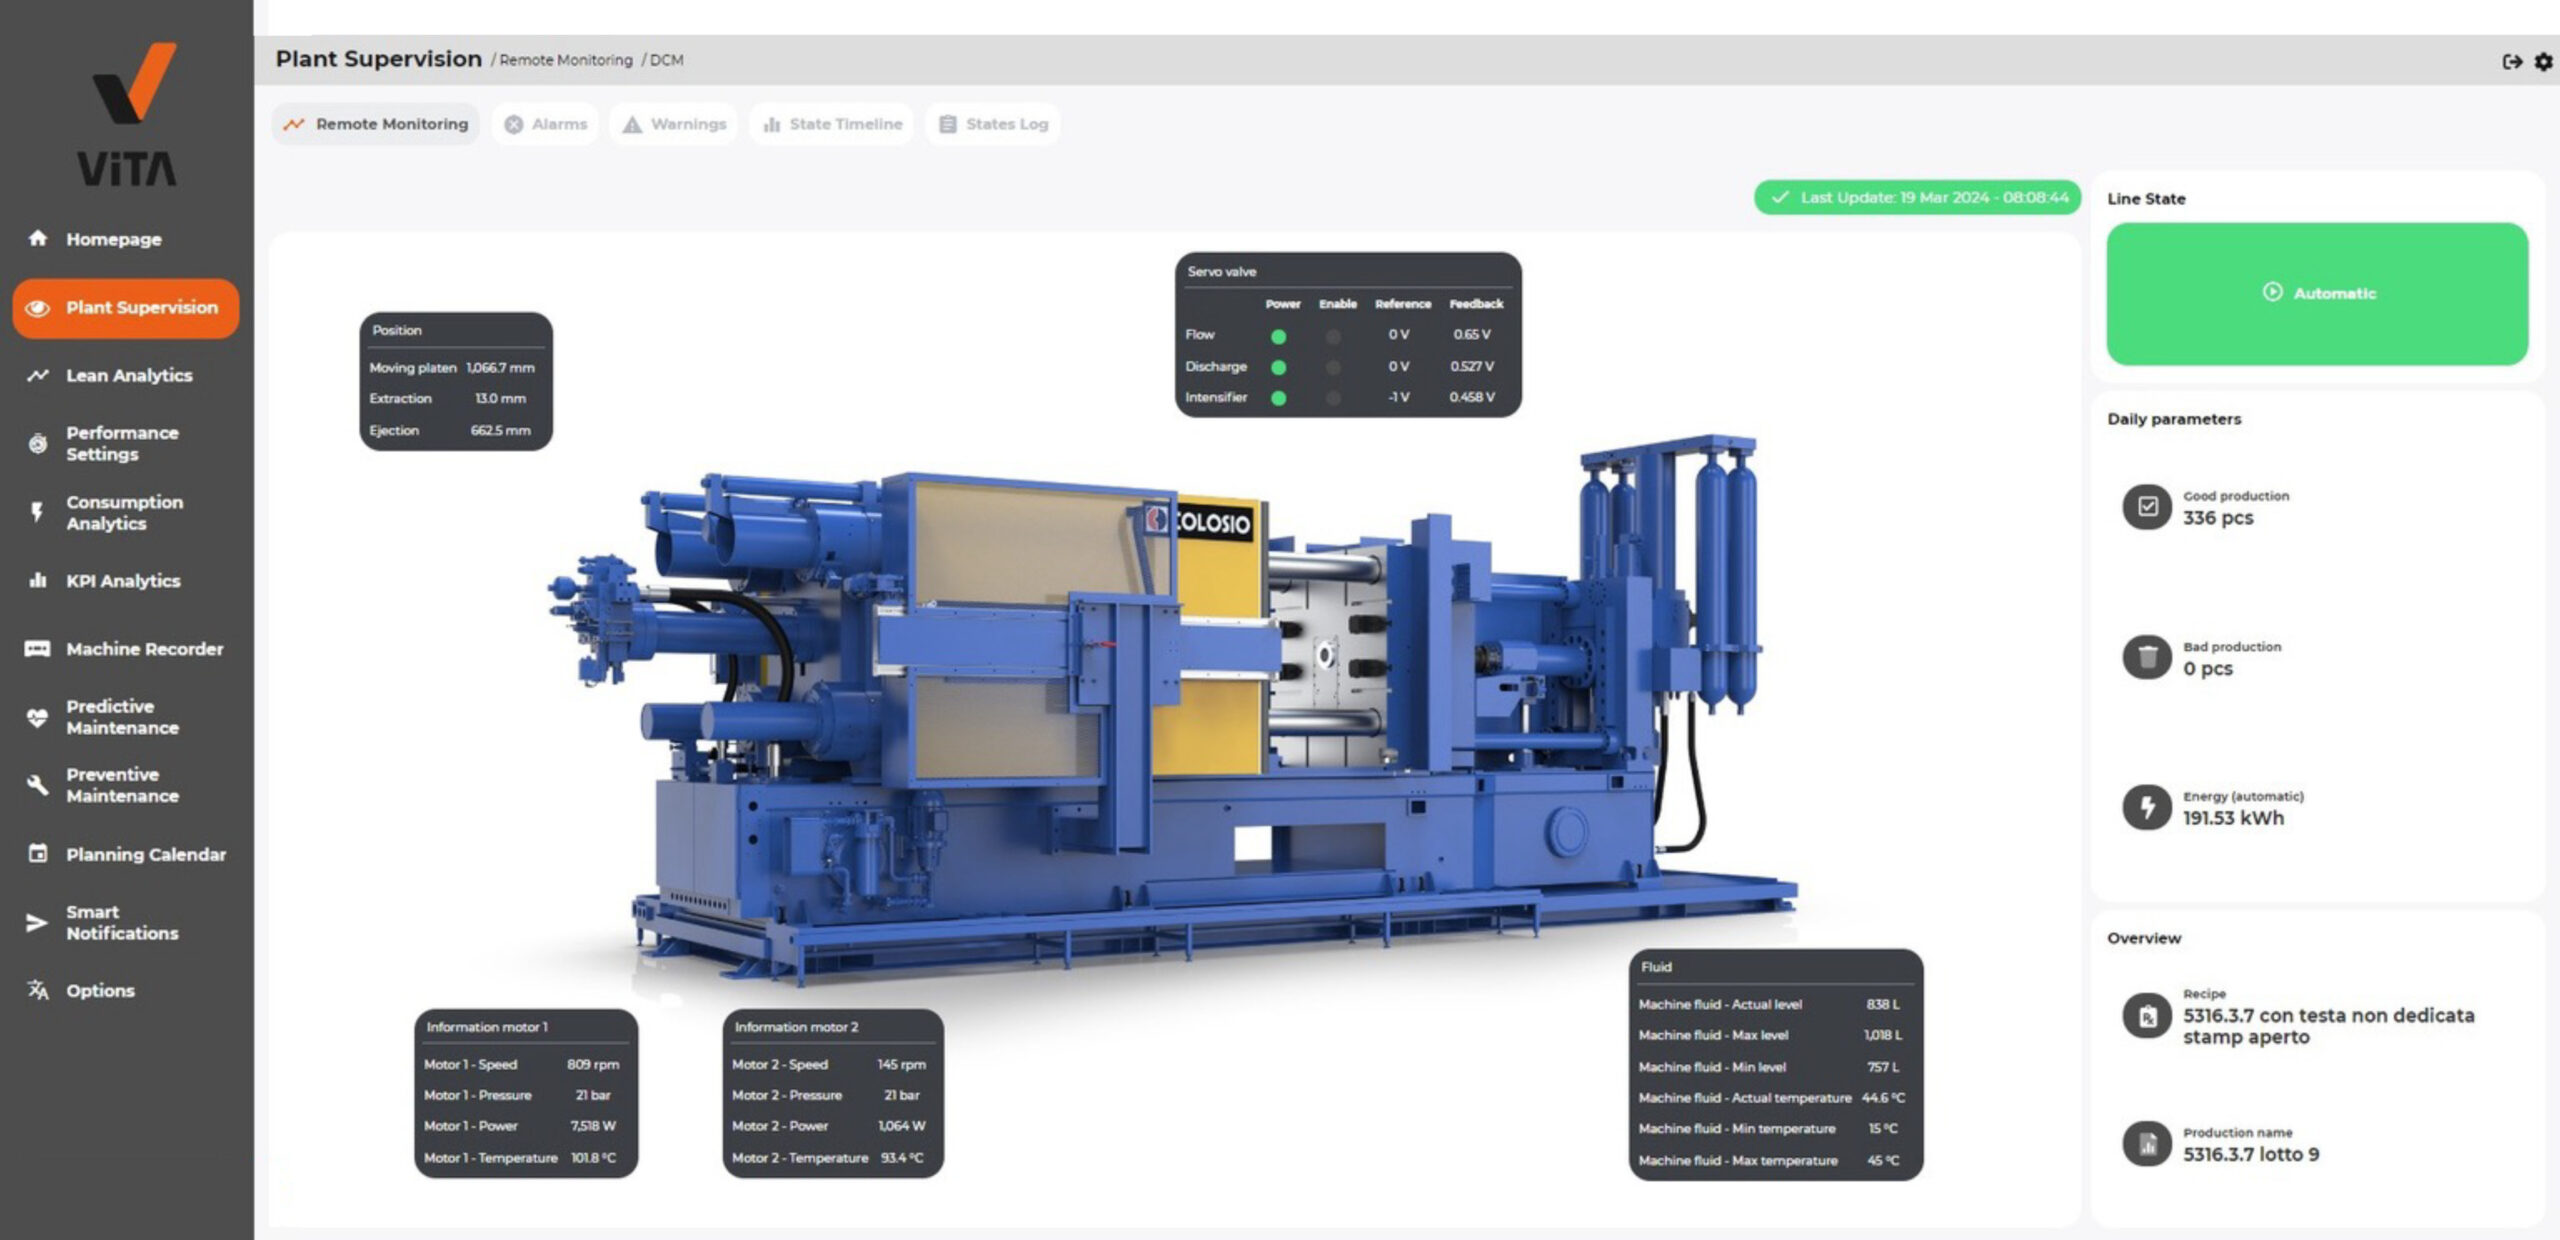Click the Smart Notifications send icon
The image size is (2560, 1240).
tap(36, 922)
